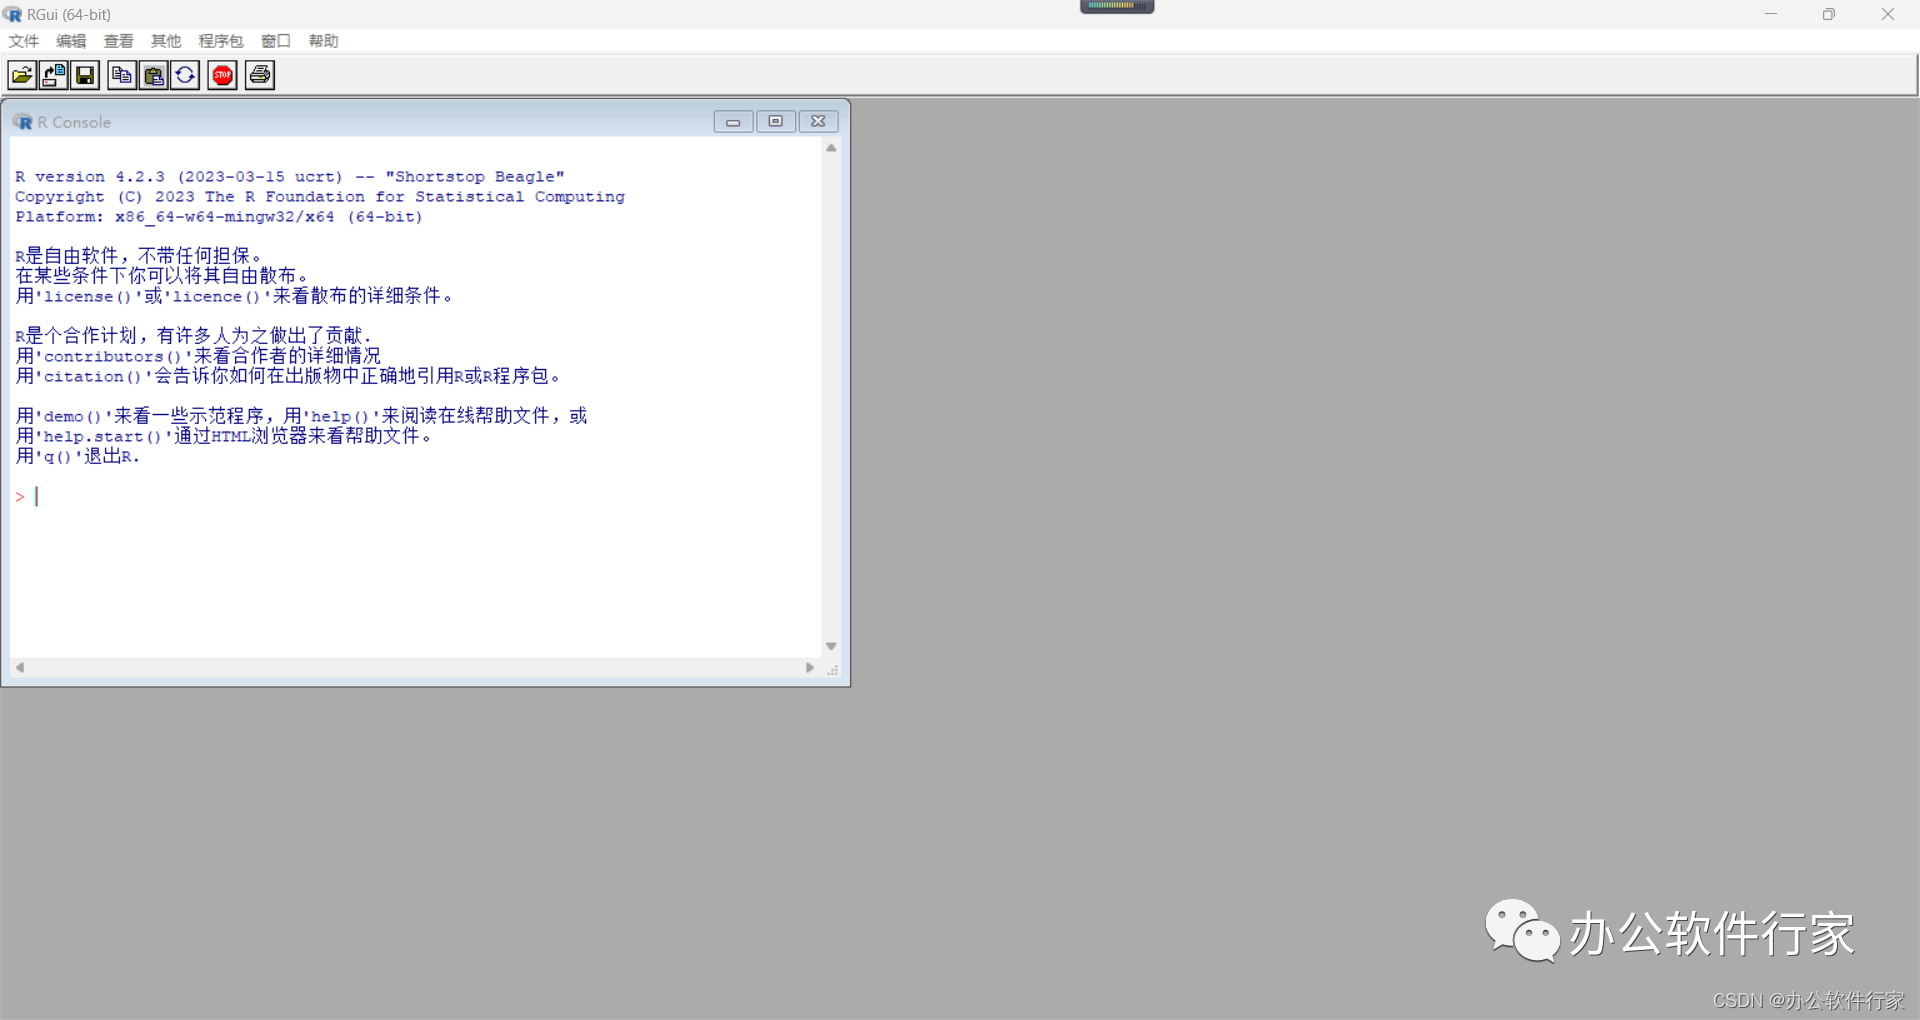This screenshot has height=1020, width=1920.
Task: Click the console scroll down arrow
Action: click(831, 647)
